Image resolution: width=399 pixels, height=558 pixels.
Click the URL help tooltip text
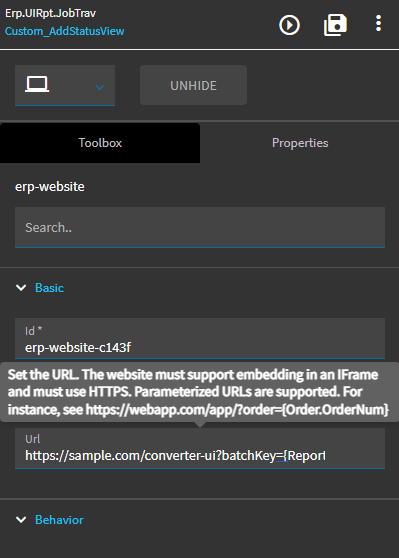199,392
